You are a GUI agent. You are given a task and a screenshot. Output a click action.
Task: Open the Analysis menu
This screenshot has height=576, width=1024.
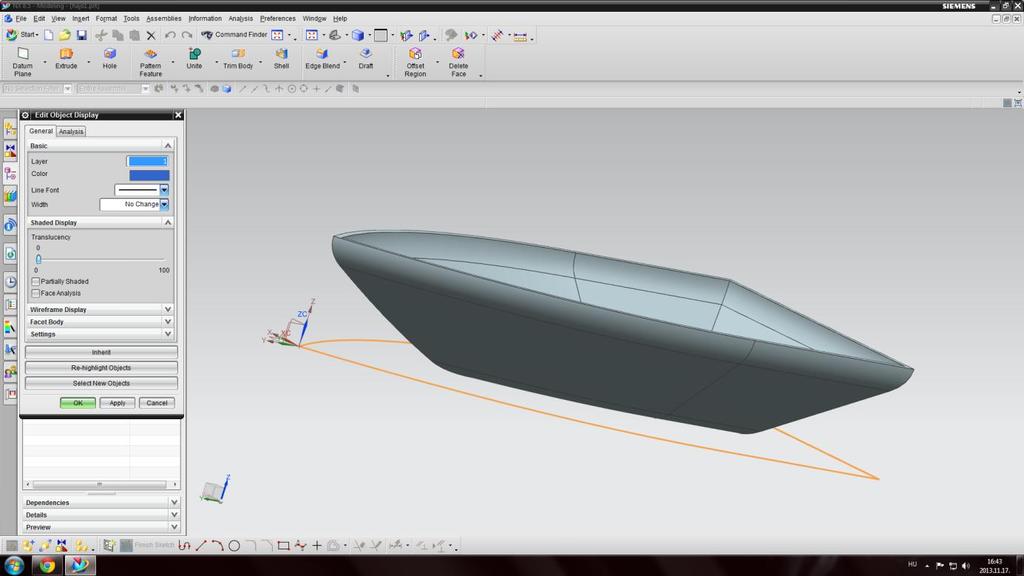click(x=240, y=19)
